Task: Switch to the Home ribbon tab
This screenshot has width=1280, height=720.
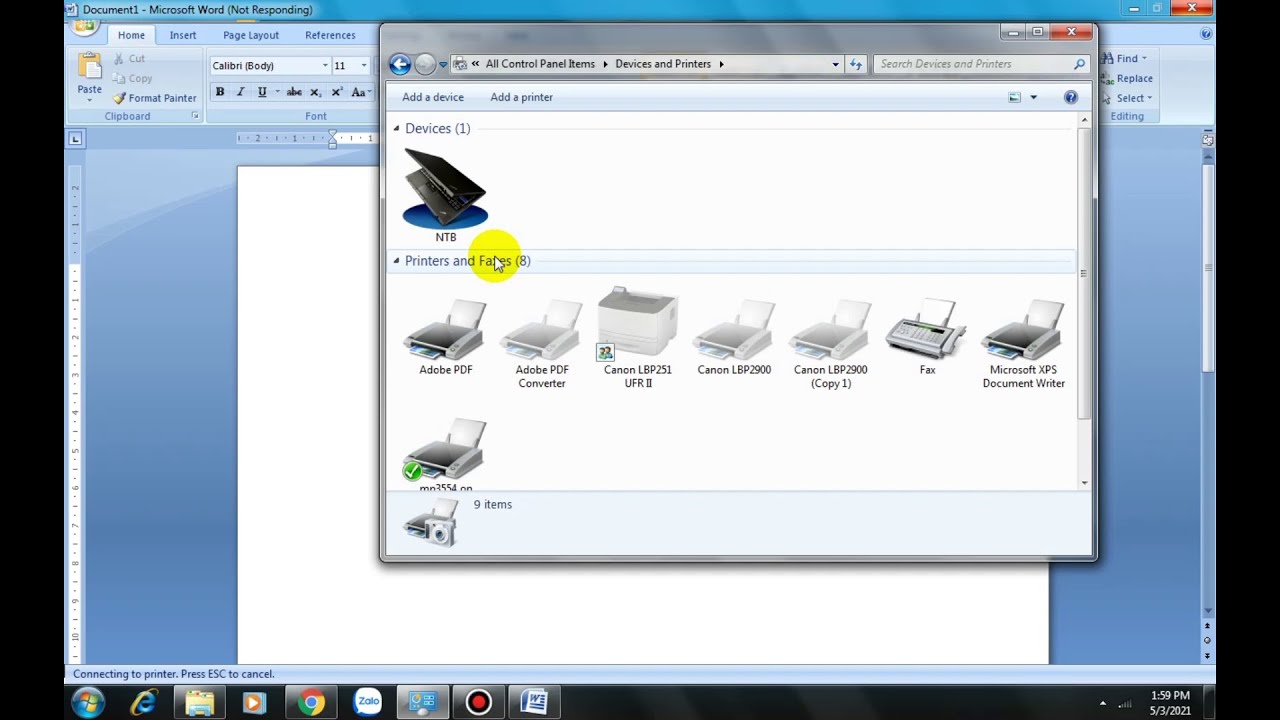Action: tap(131, 35)
